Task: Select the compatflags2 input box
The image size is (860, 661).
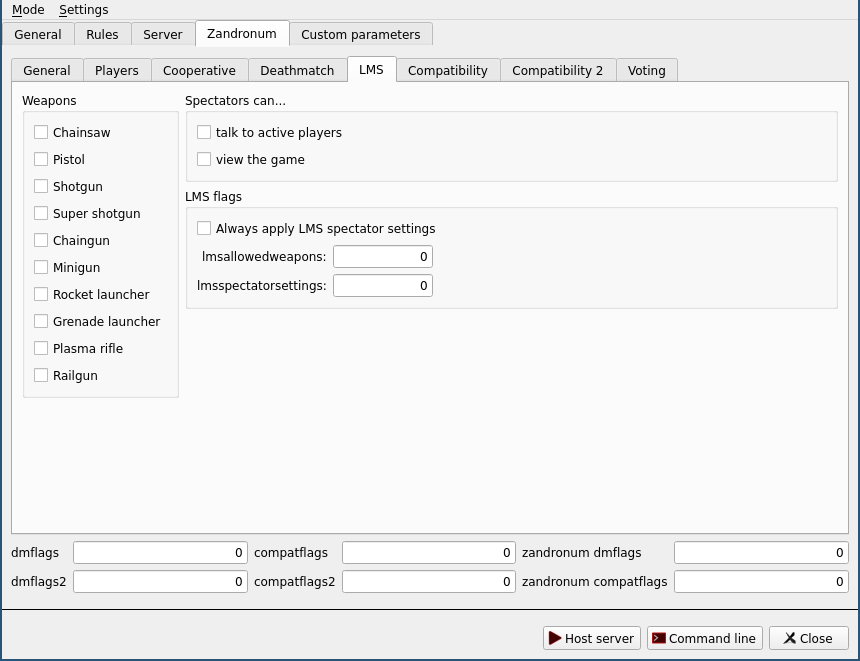Action: tap(428, 582)
